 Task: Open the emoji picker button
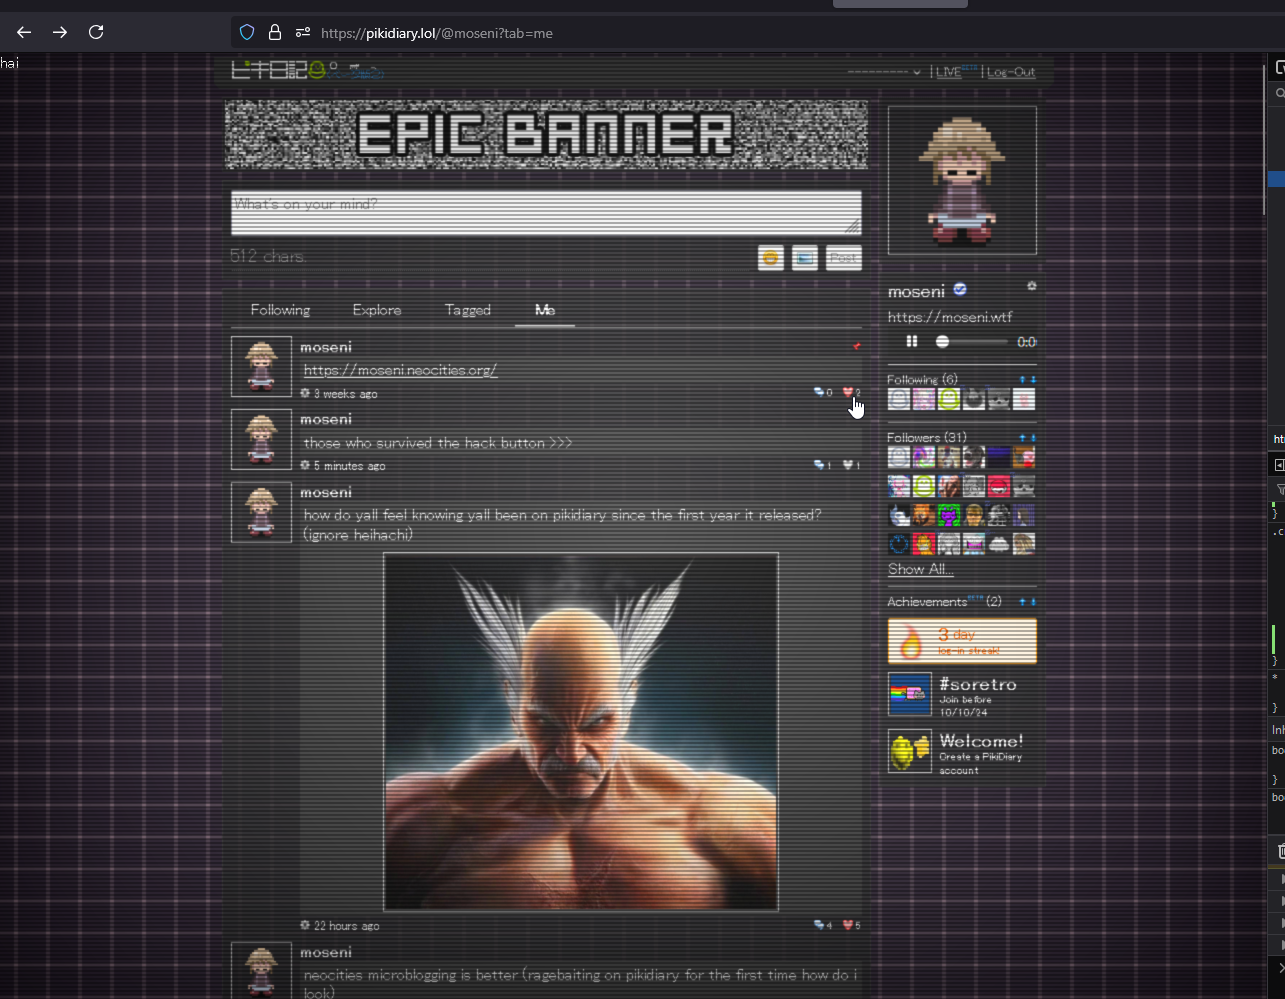[770, 258]
